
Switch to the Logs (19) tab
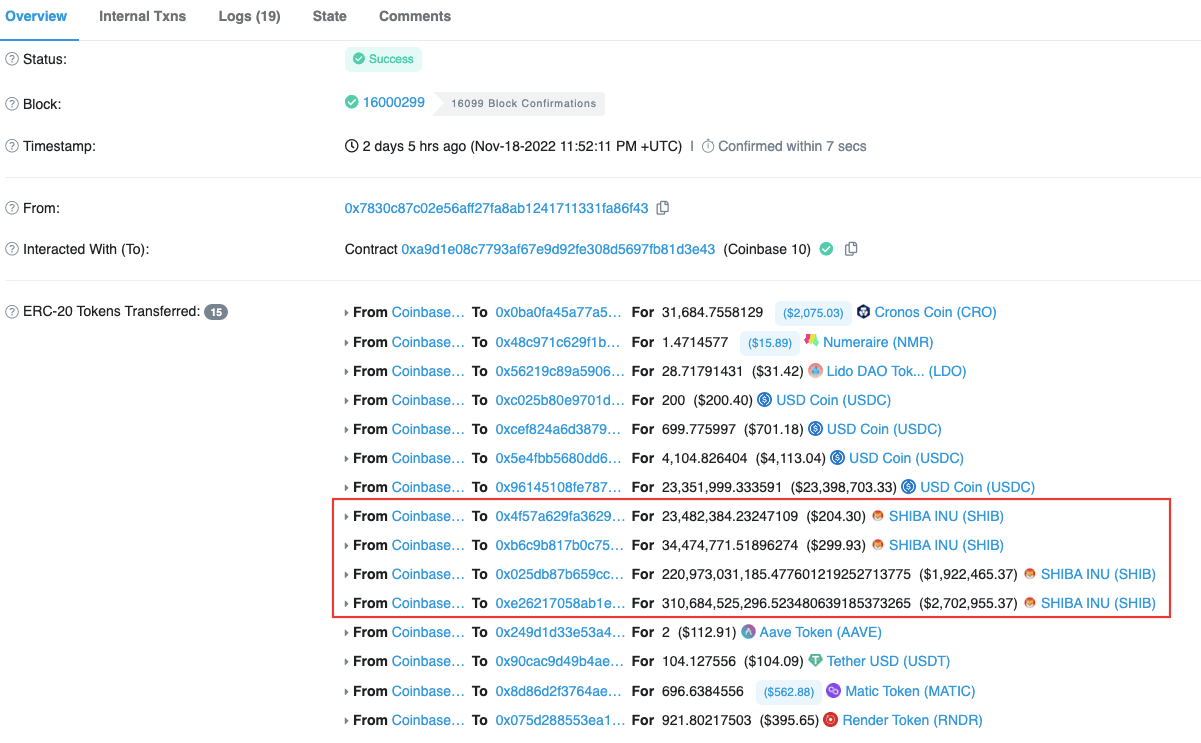coord(249,16)
